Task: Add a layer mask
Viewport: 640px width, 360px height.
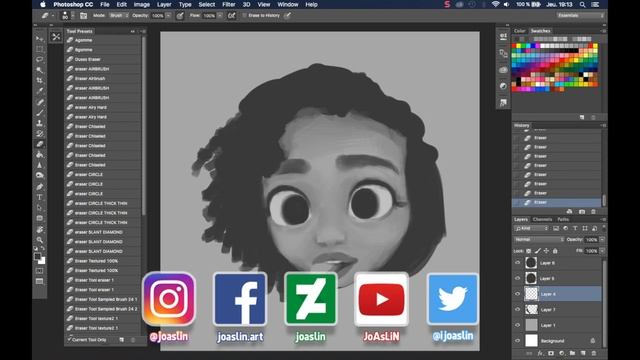Action: tap(551, 353)
